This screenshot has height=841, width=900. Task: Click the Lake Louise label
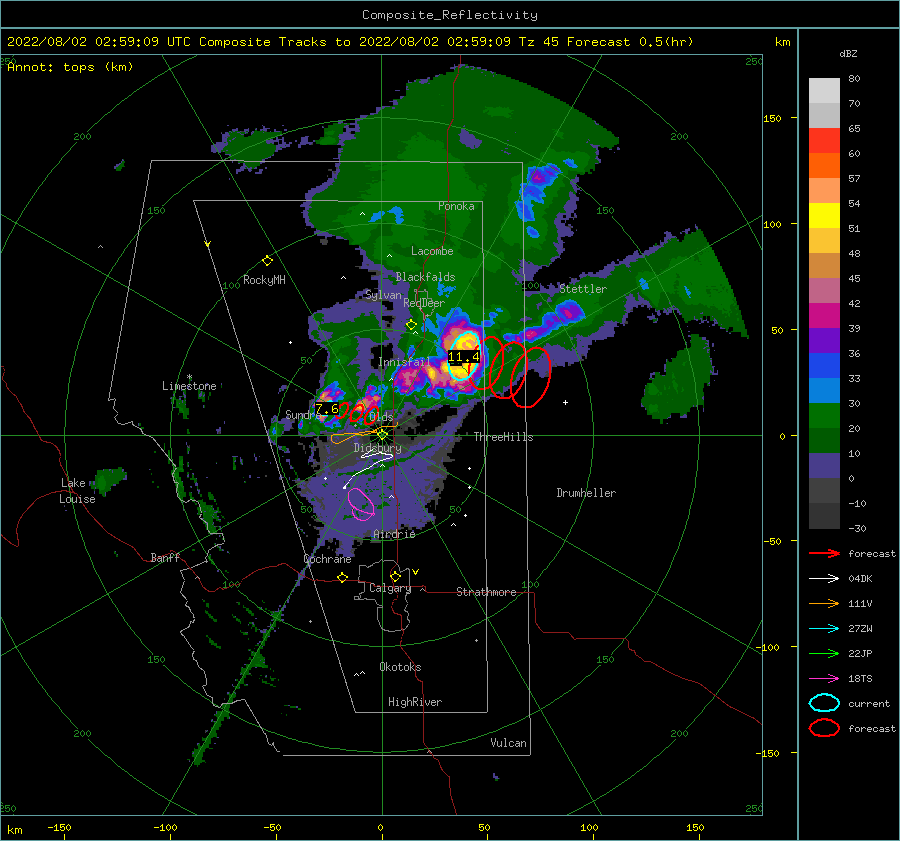coord(78,491)
